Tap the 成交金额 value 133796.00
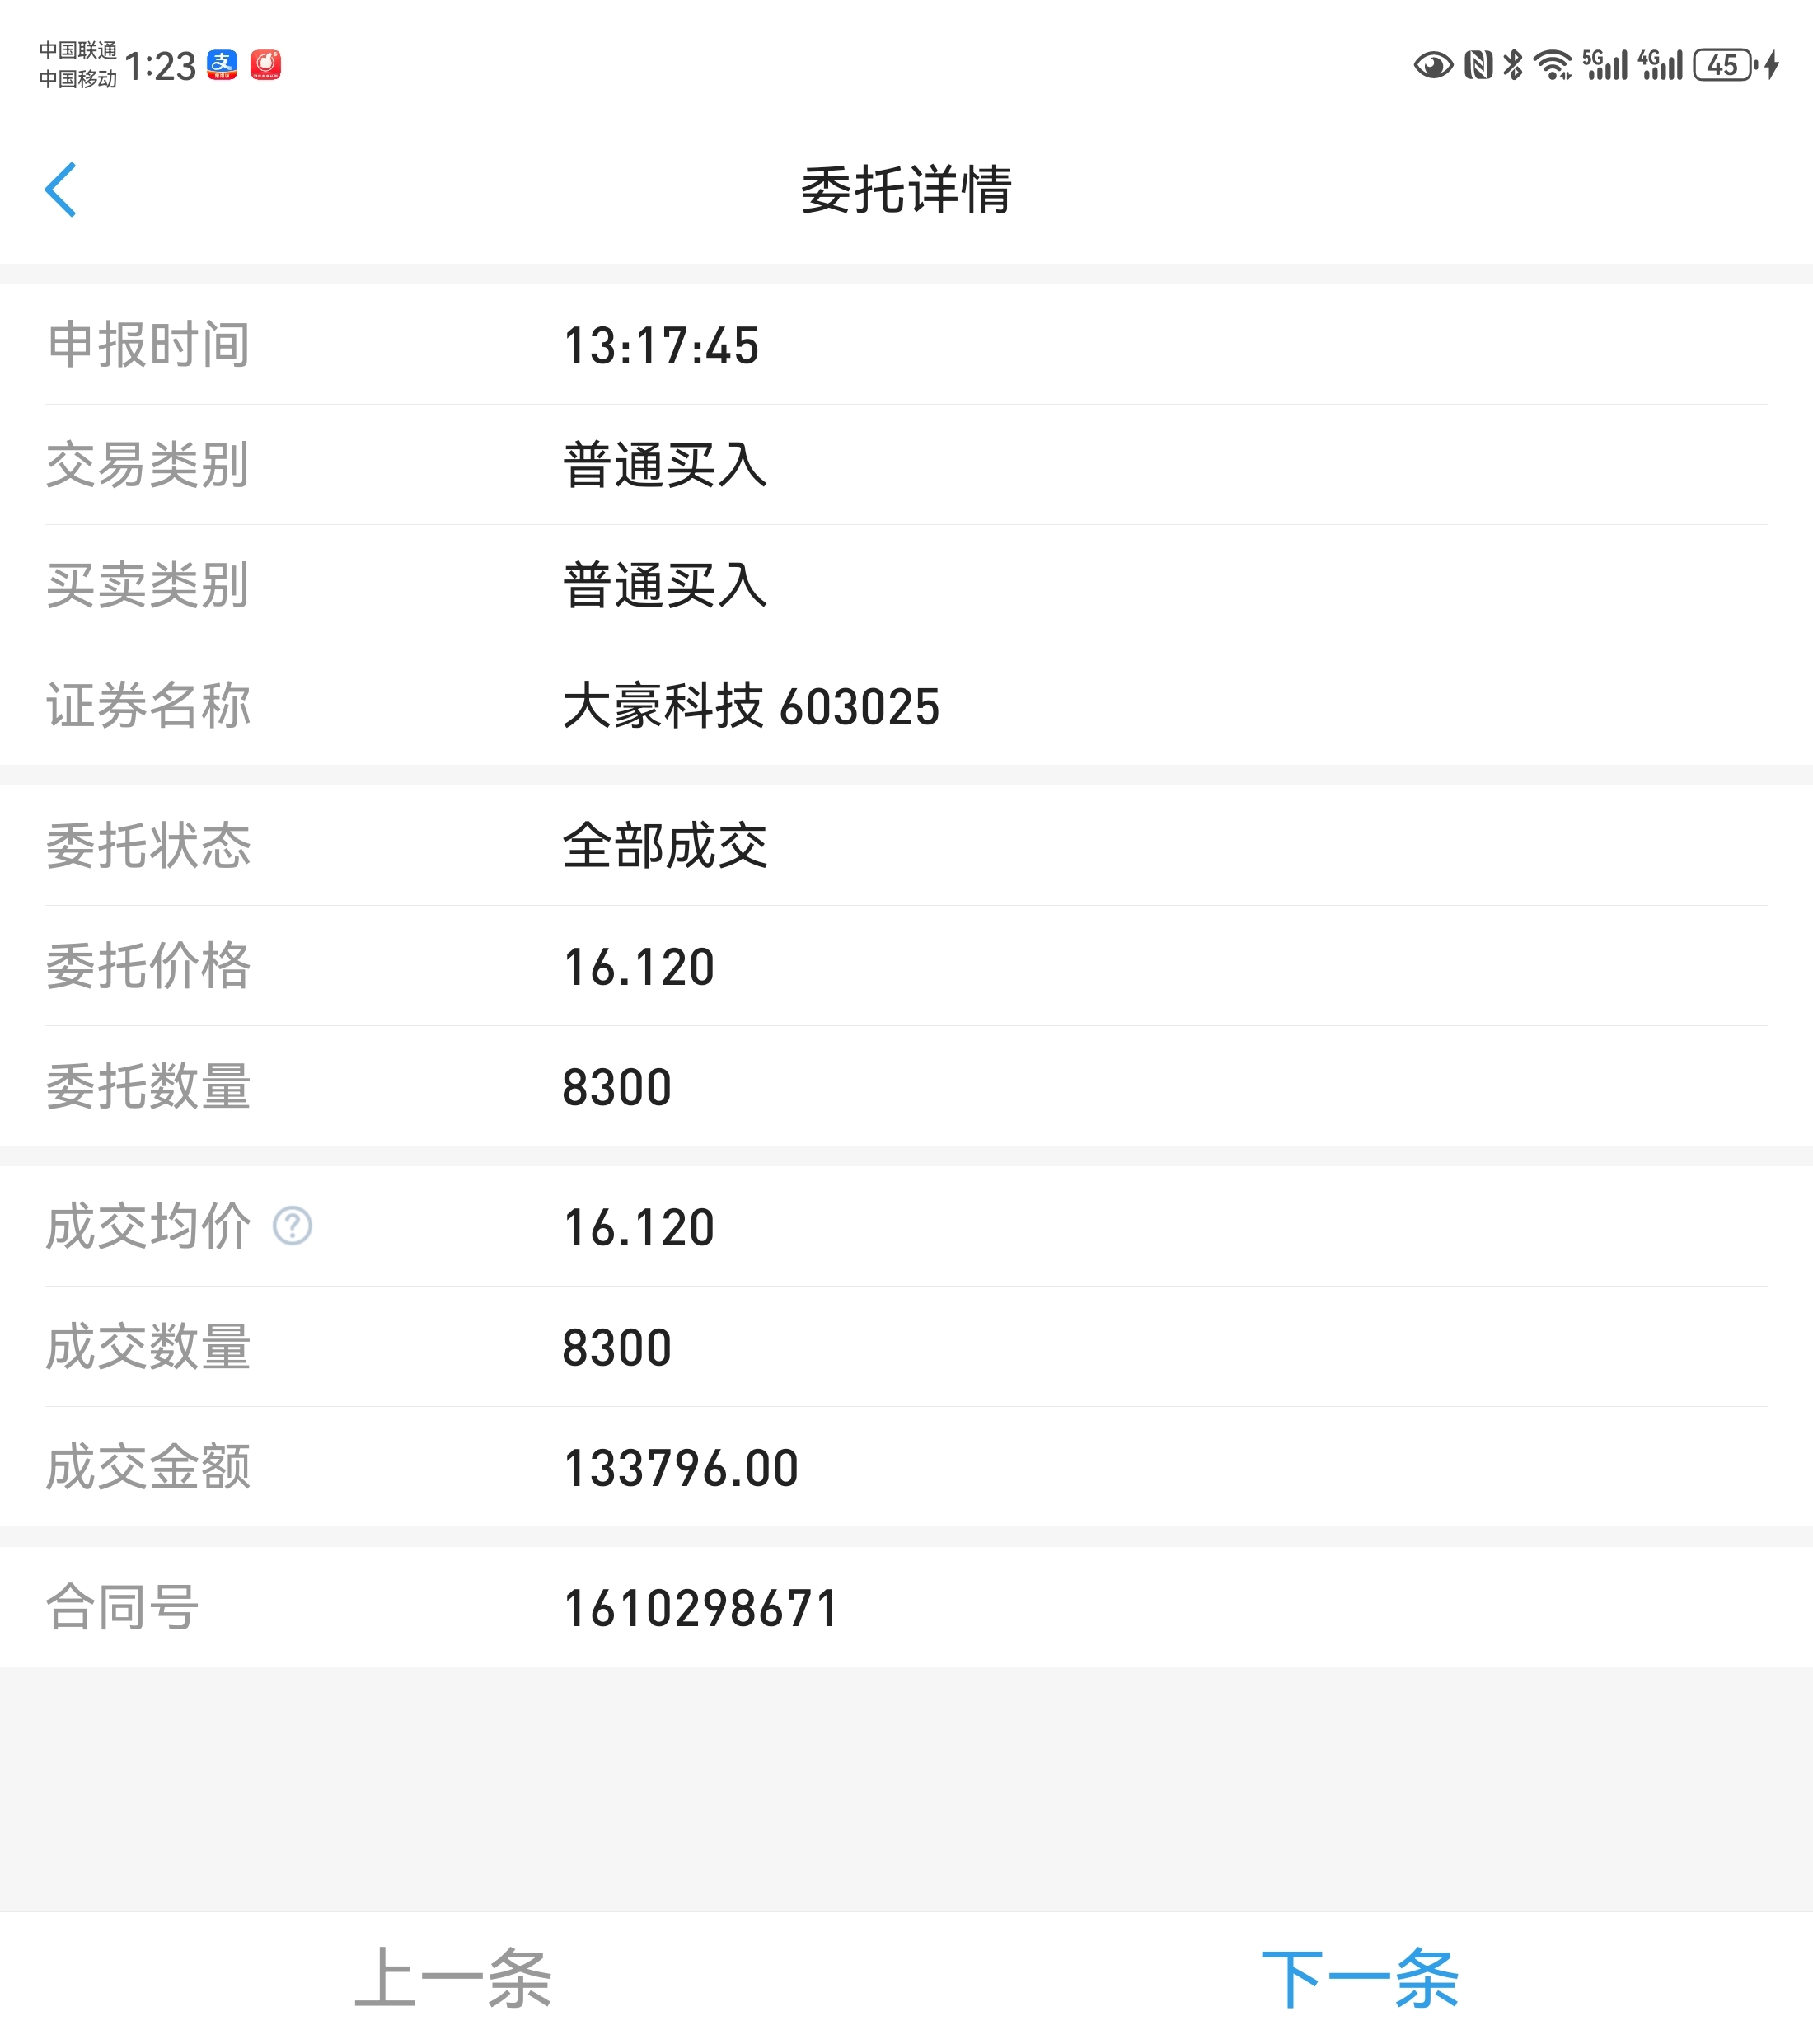Image resolution: width=1813 pixels, height=2044 pixels. click(x=680, y=1468)
